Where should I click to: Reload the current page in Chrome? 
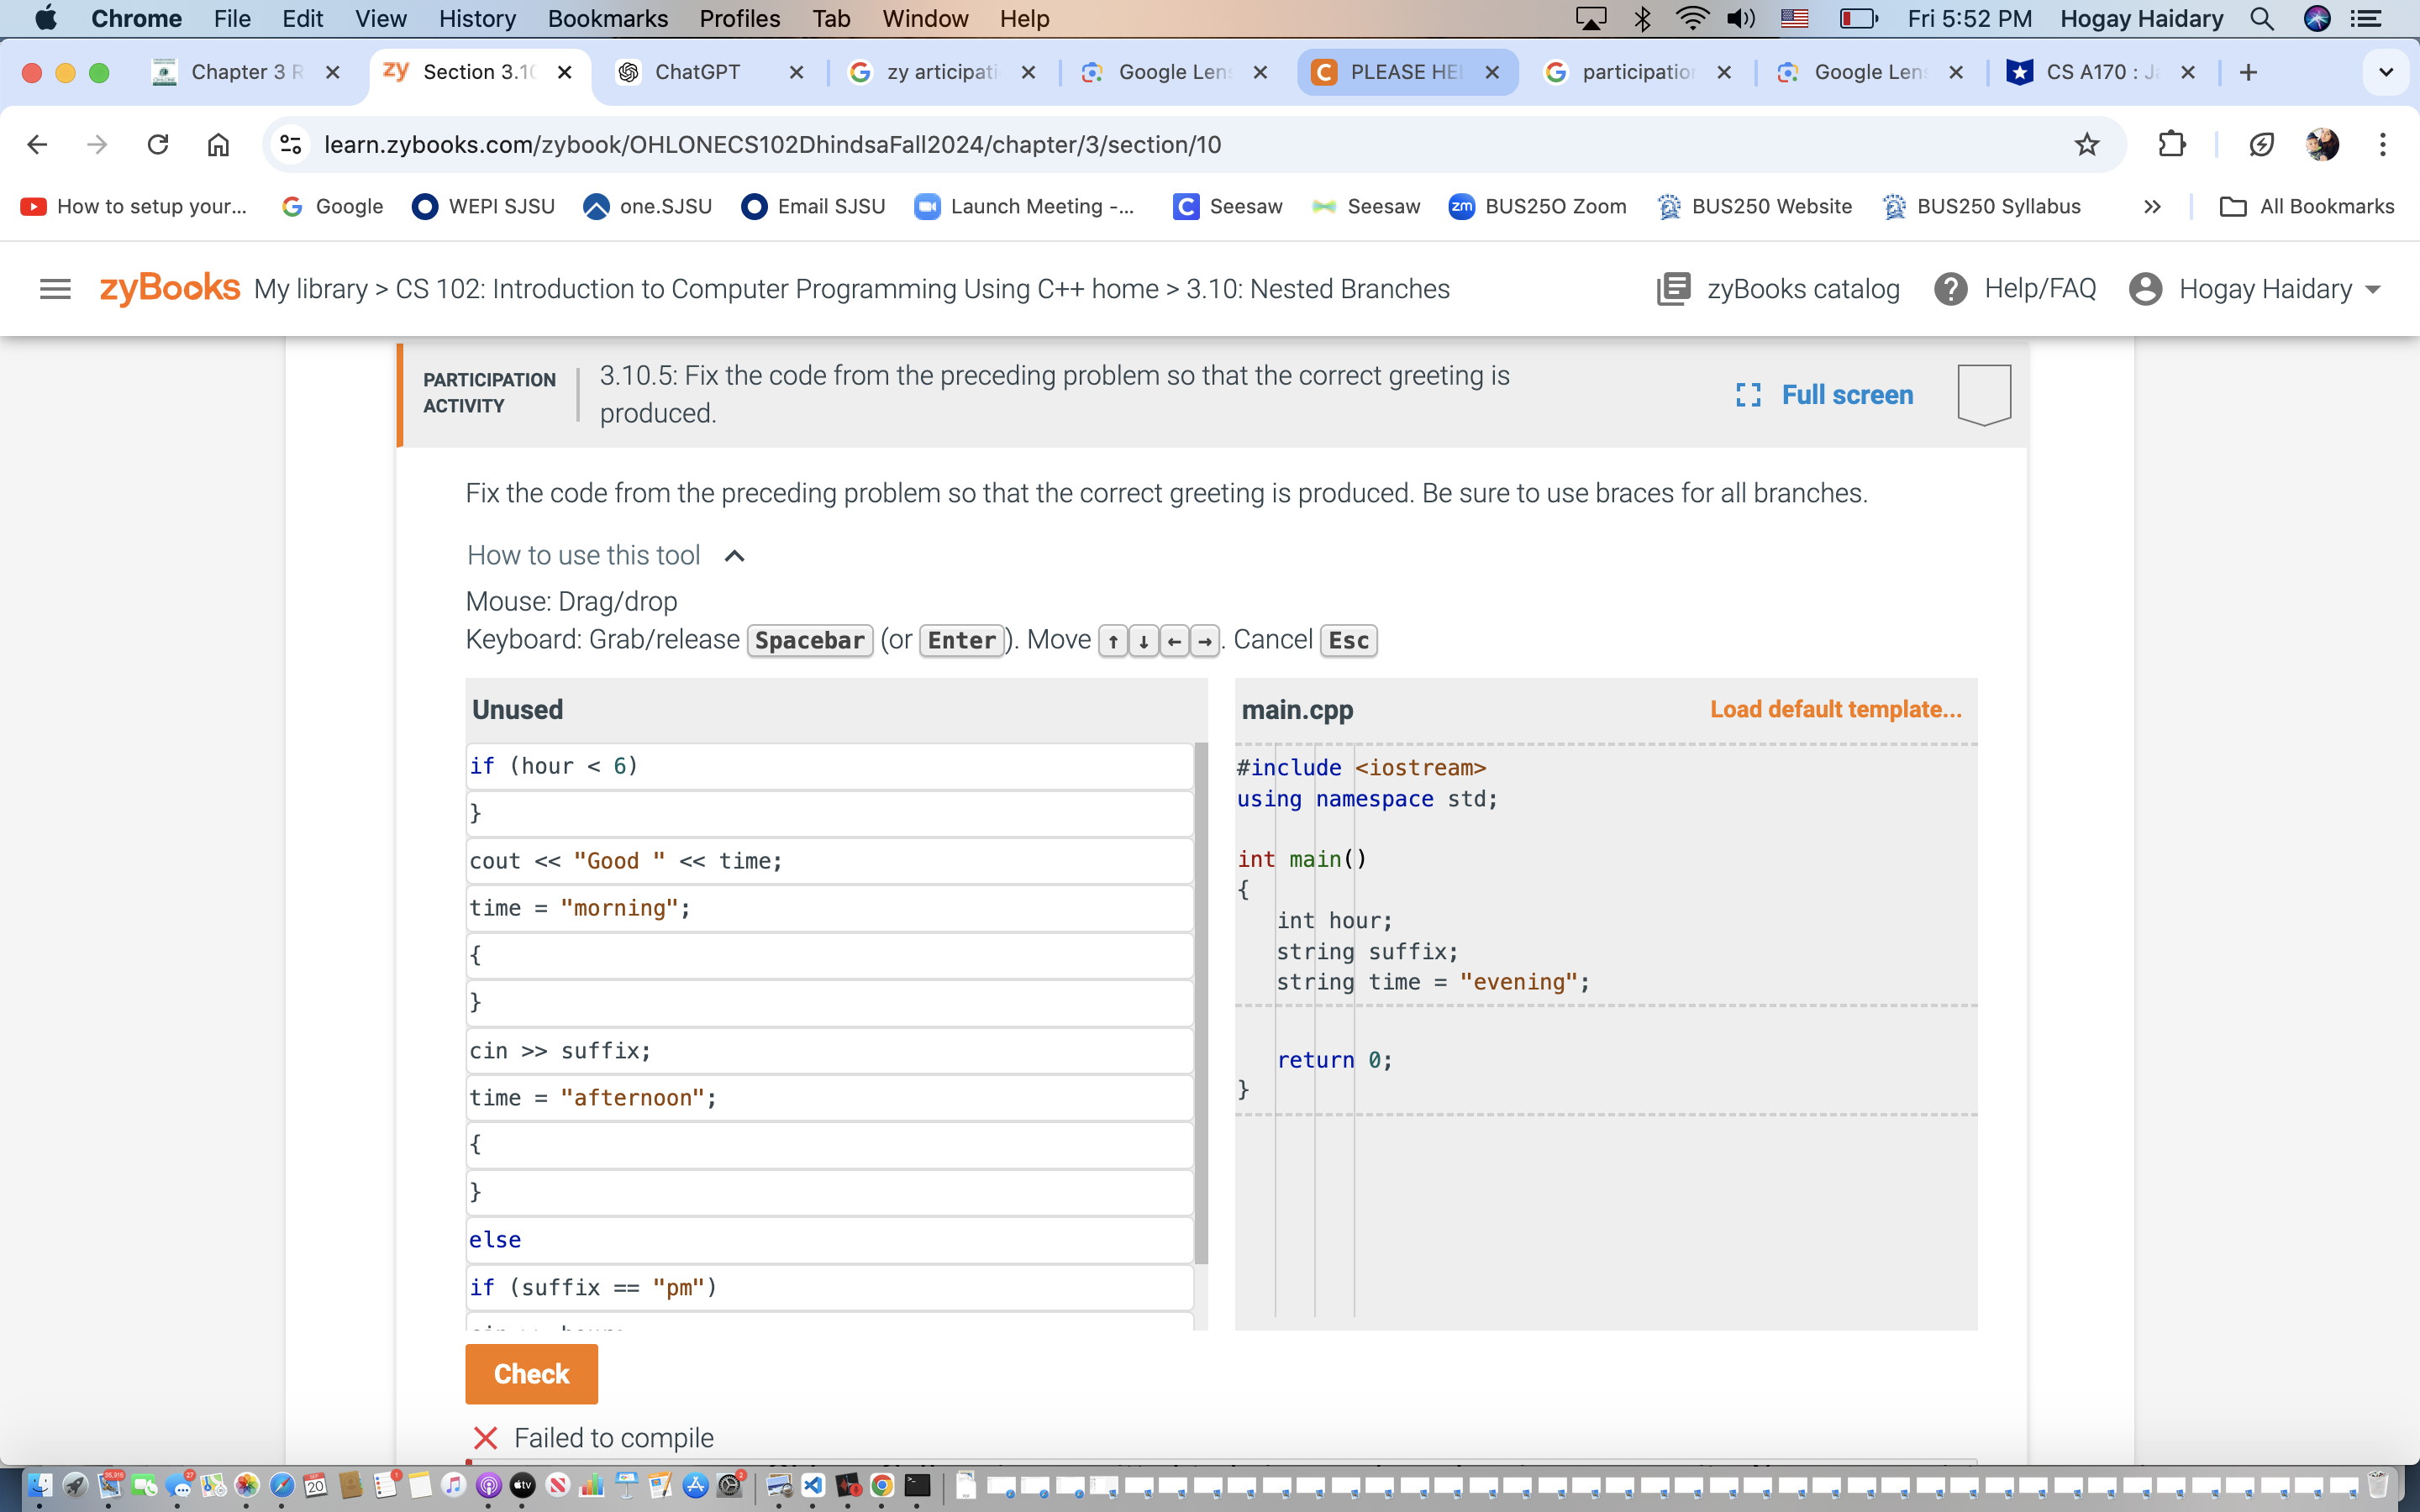pos(158,144)
